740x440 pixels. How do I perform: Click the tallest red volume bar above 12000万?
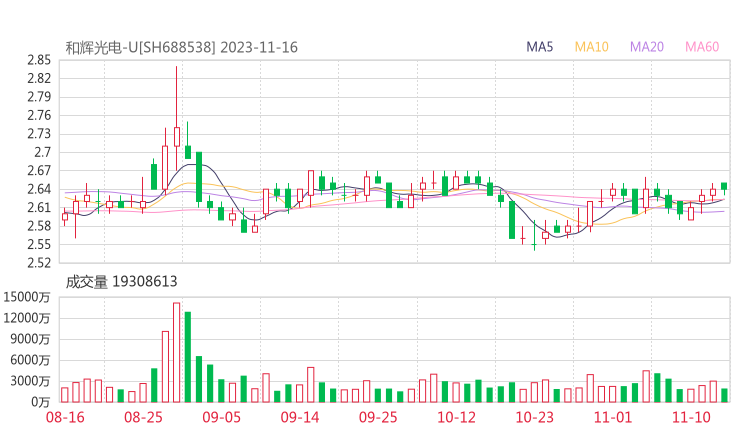177,353
